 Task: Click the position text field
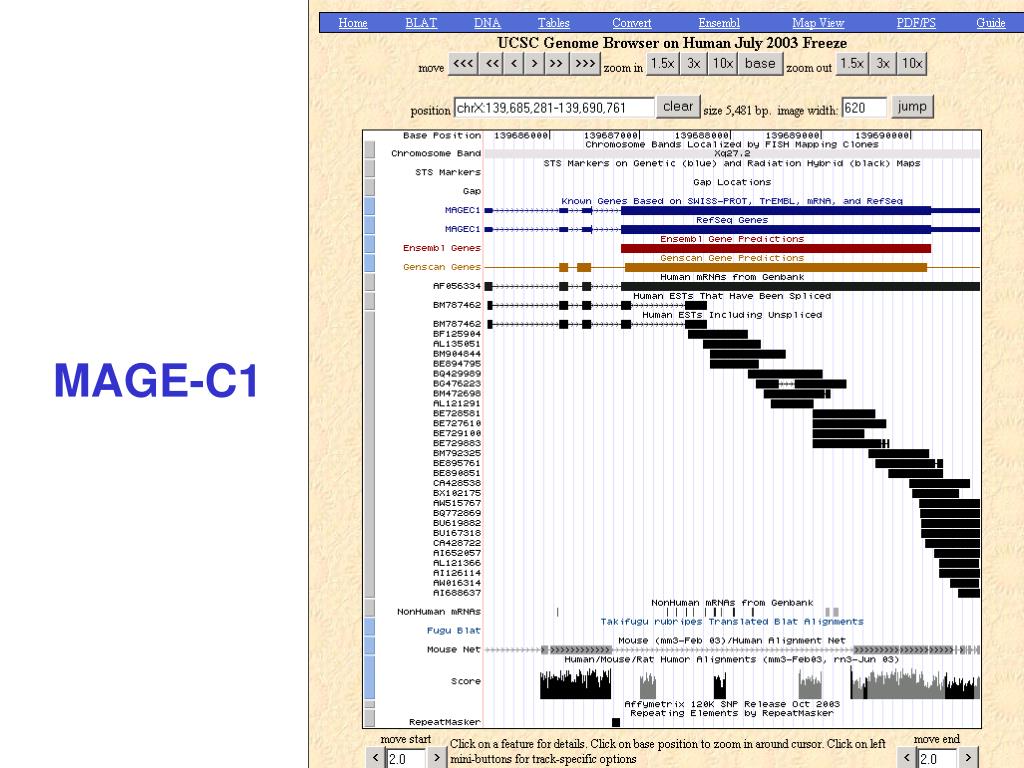554,108
